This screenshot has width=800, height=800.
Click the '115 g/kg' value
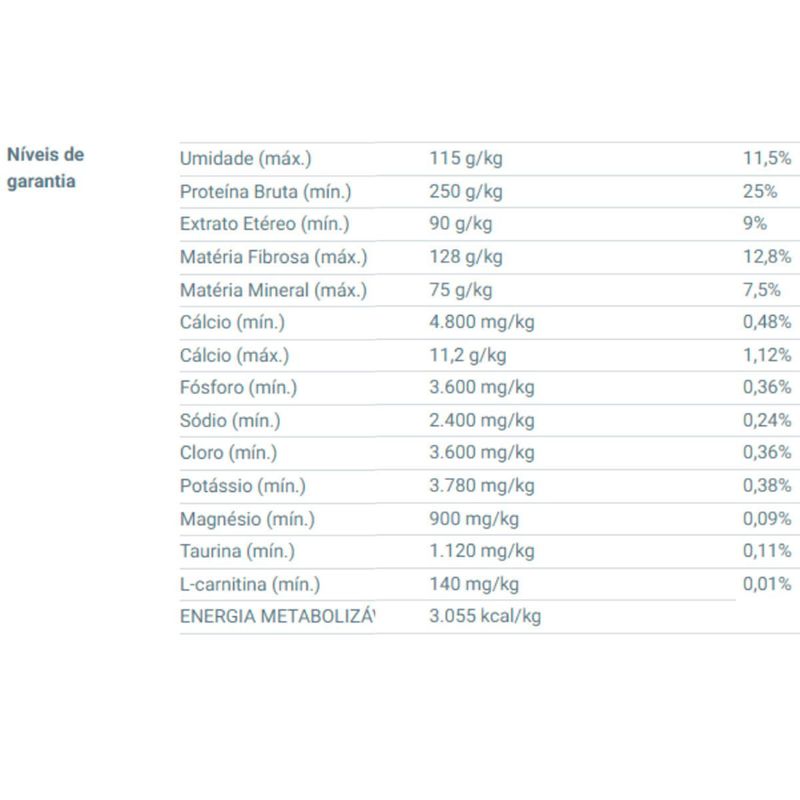(465, 159)
